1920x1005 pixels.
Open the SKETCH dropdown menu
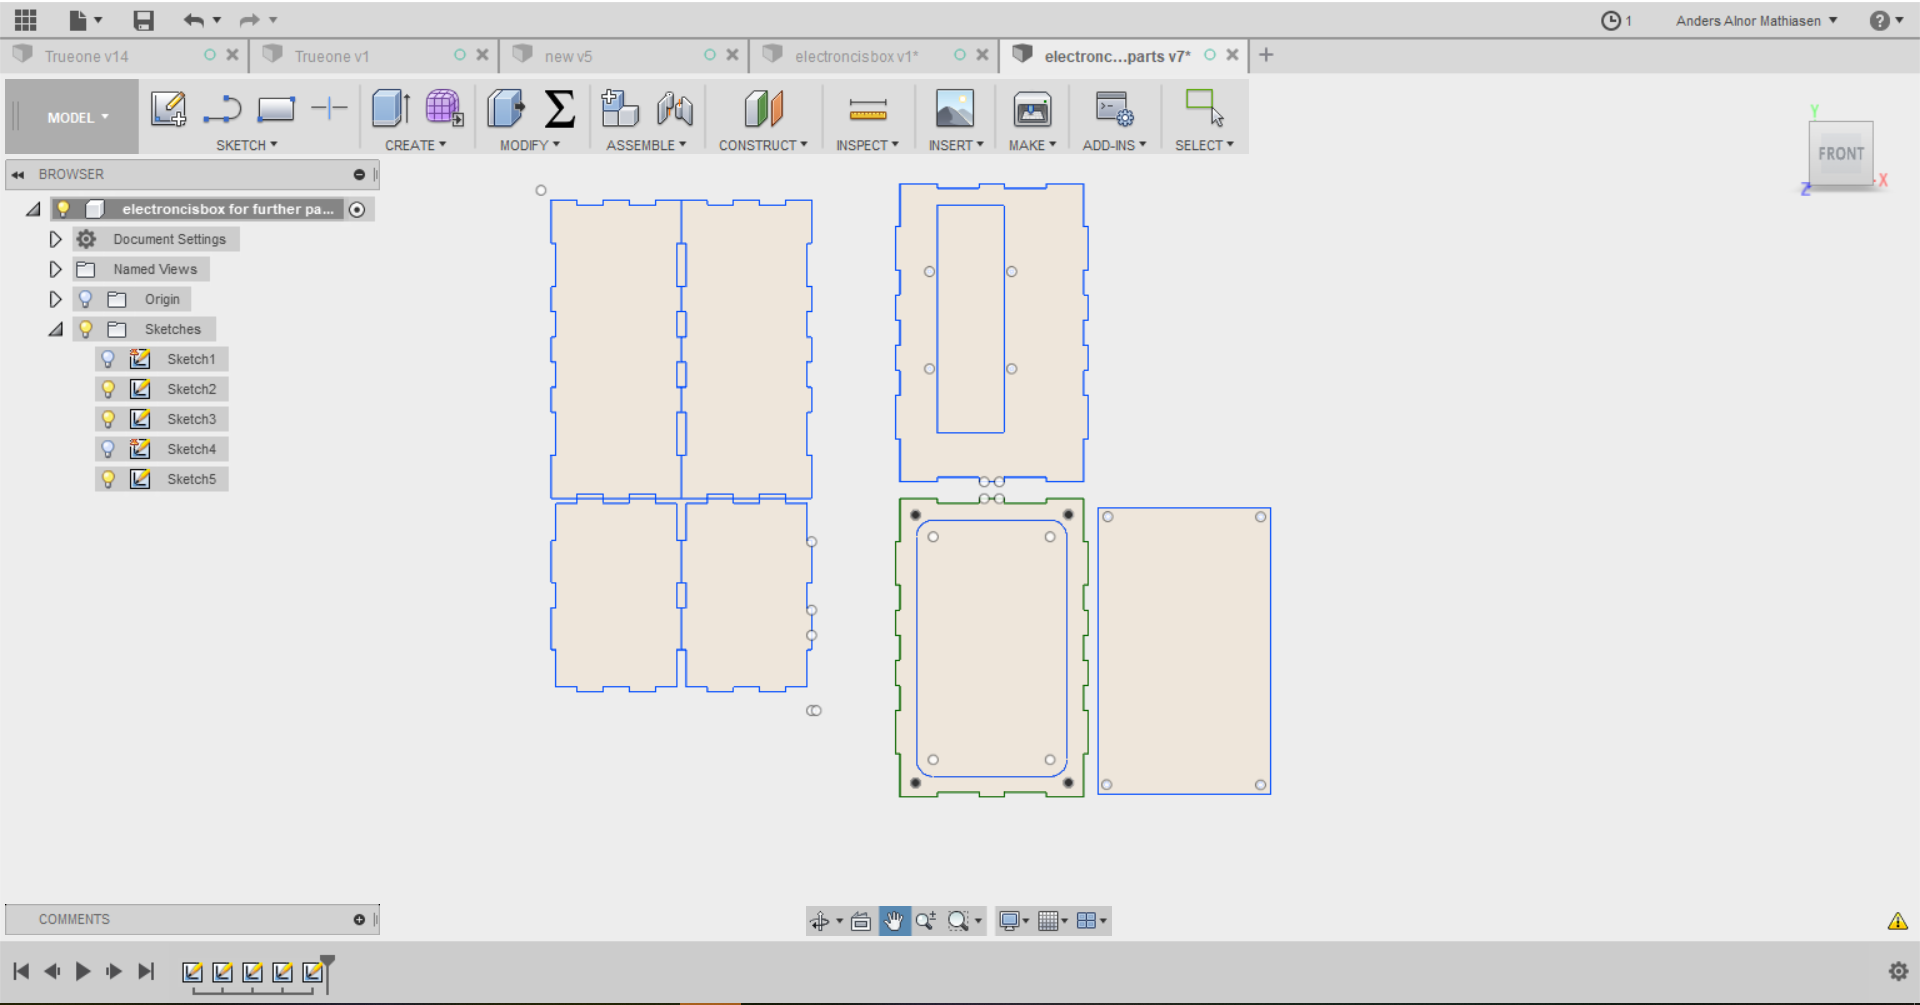[247, 145]
